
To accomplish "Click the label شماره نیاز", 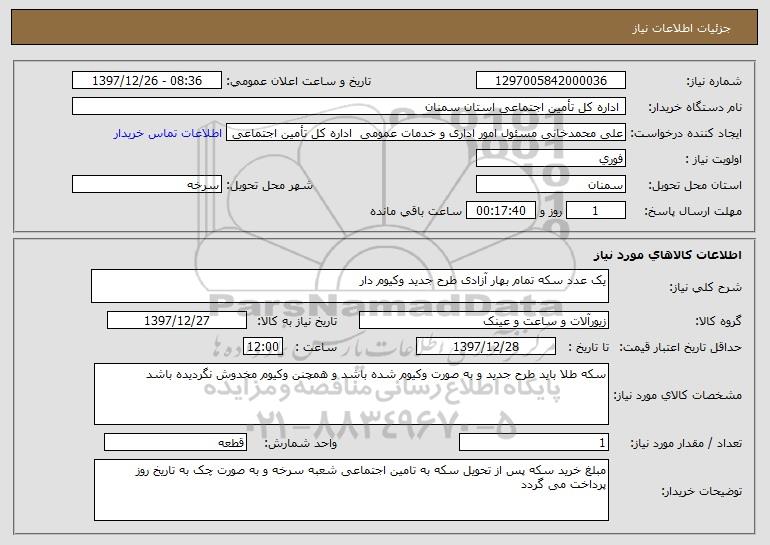I will pos(714,82).
